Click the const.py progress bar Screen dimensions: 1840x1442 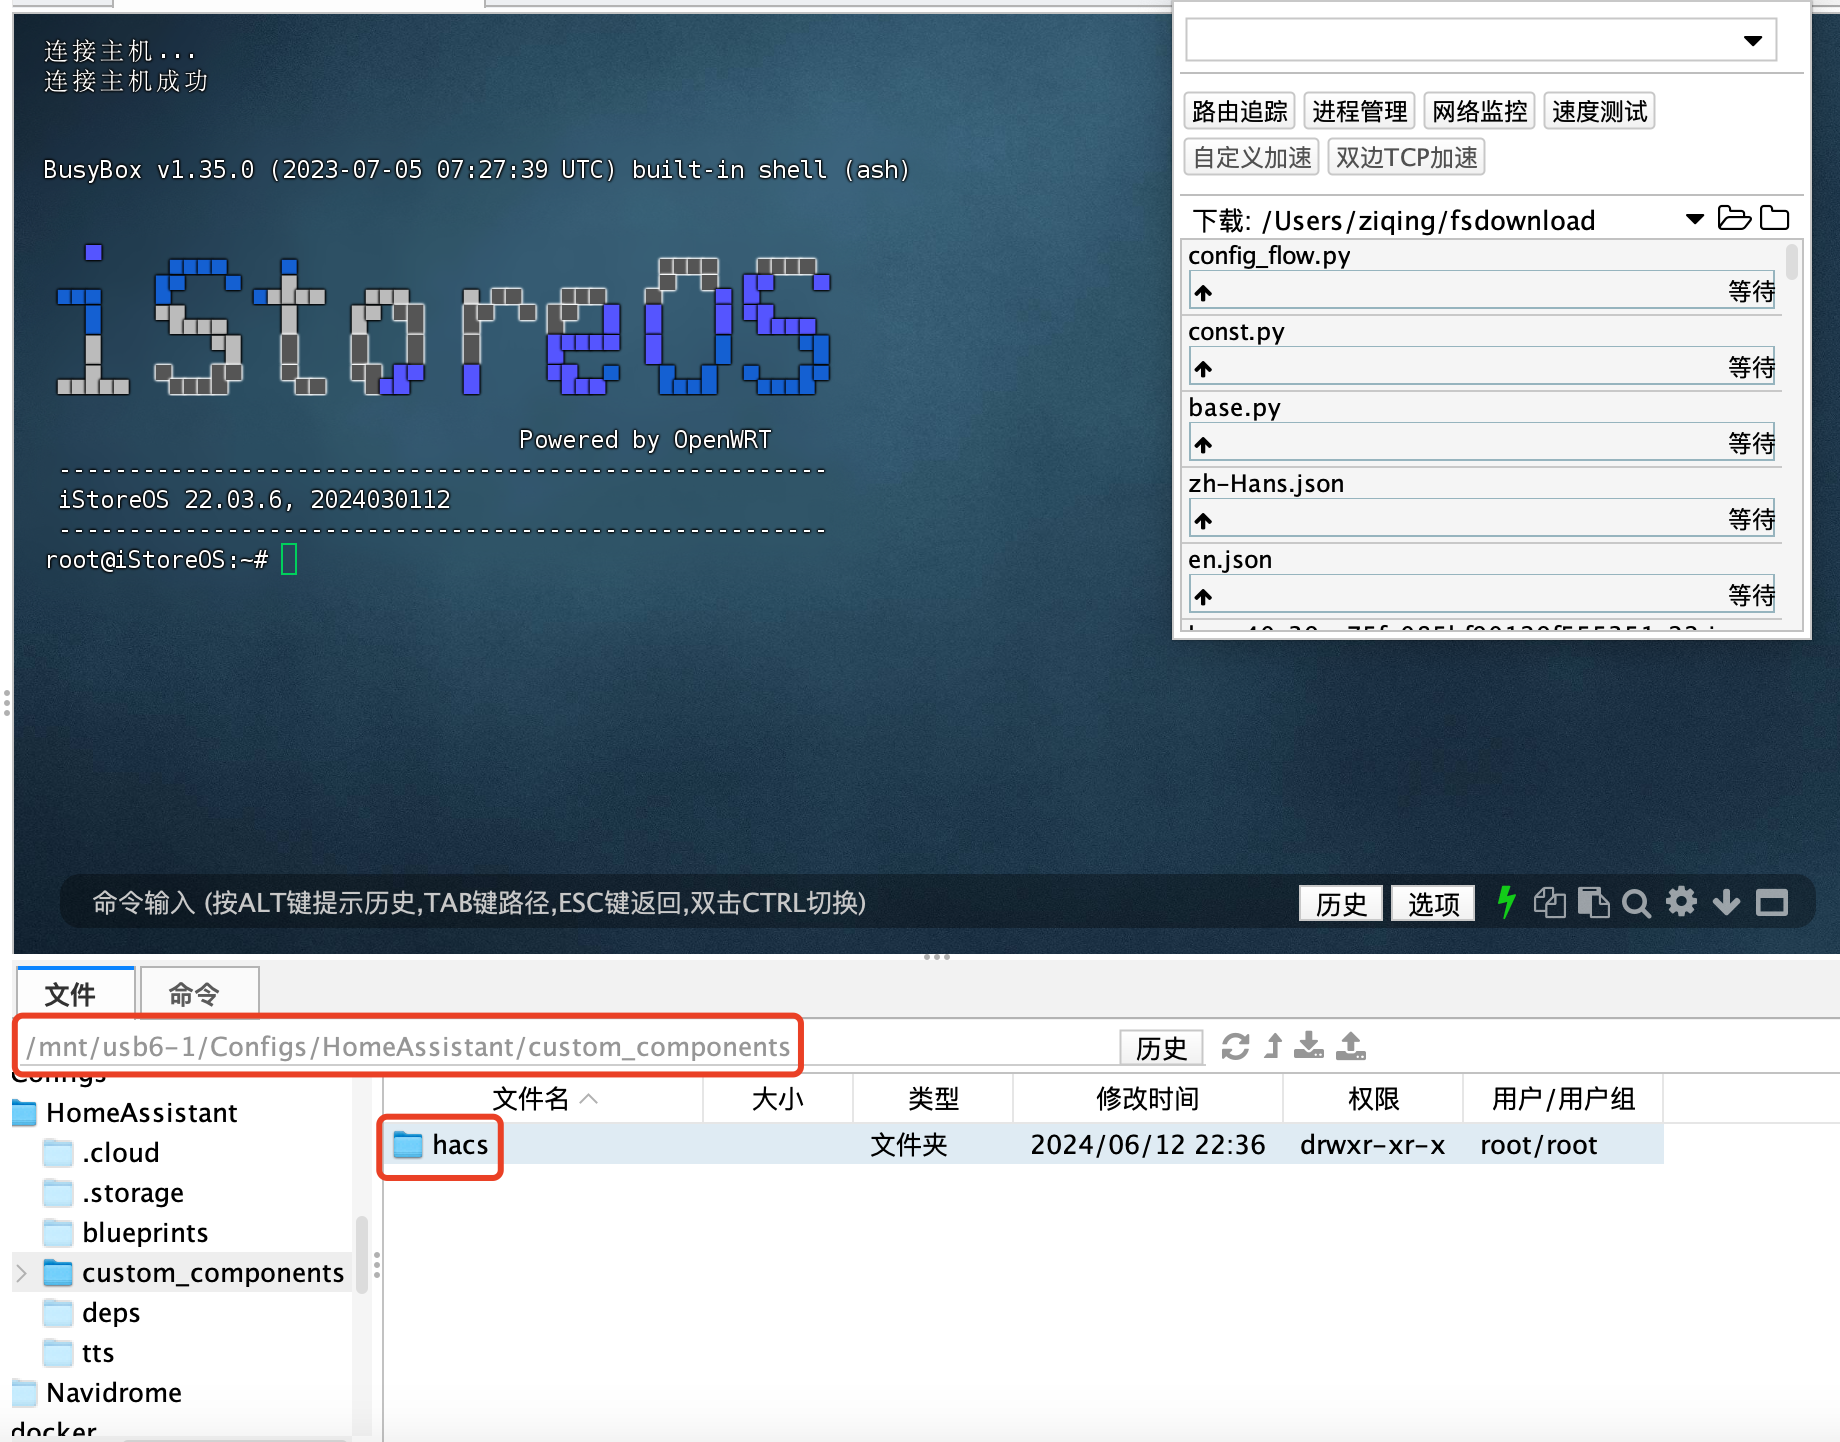point(1482,367)
